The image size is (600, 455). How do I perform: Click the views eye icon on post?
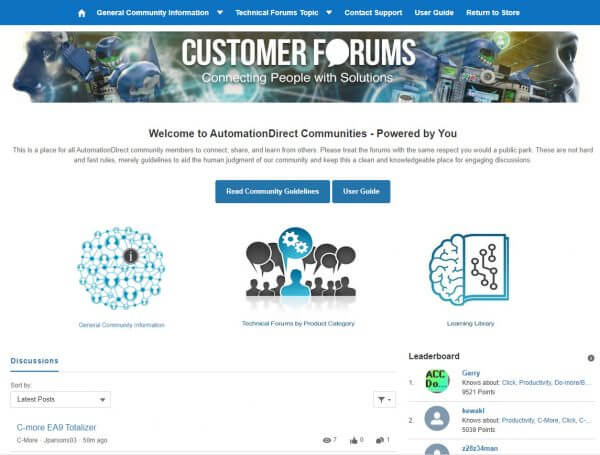[x=326, y=440]
